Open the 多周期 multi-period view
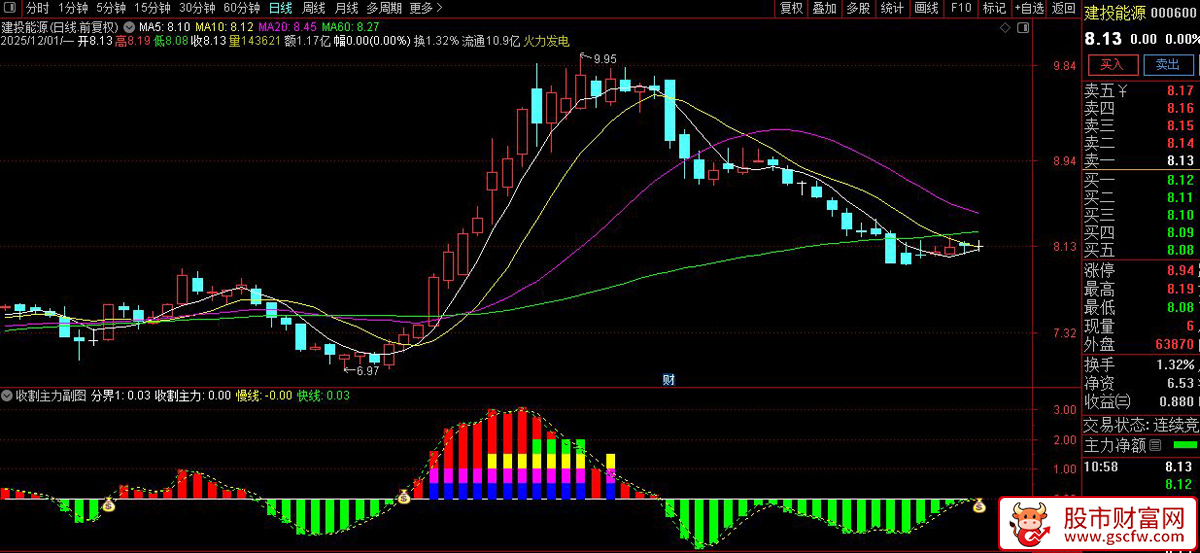 (x=384, y=8)
